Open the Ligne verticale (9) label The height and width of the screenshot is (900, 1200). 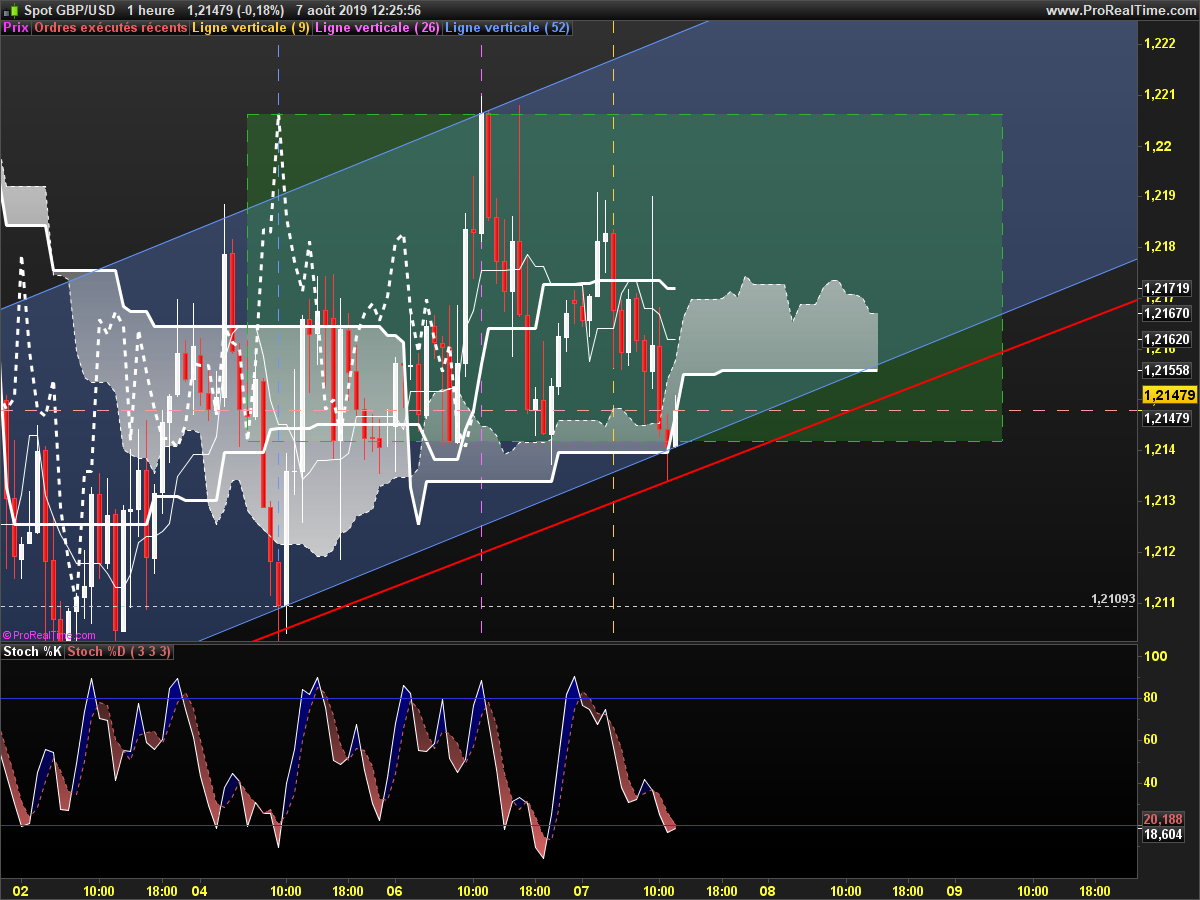pyautogui.click(x=251, y=28)
